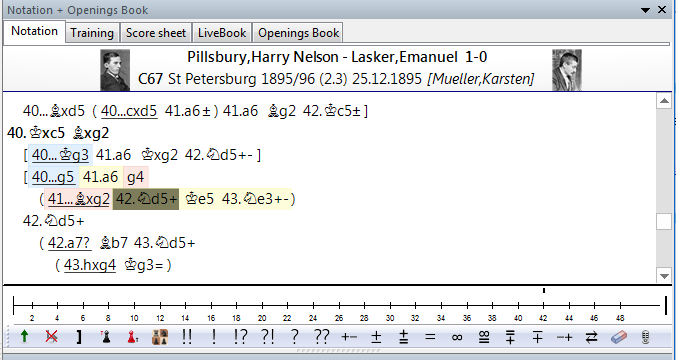Promote variation with the green up arrow
676x360 pixels.
(x=25, y=336)
